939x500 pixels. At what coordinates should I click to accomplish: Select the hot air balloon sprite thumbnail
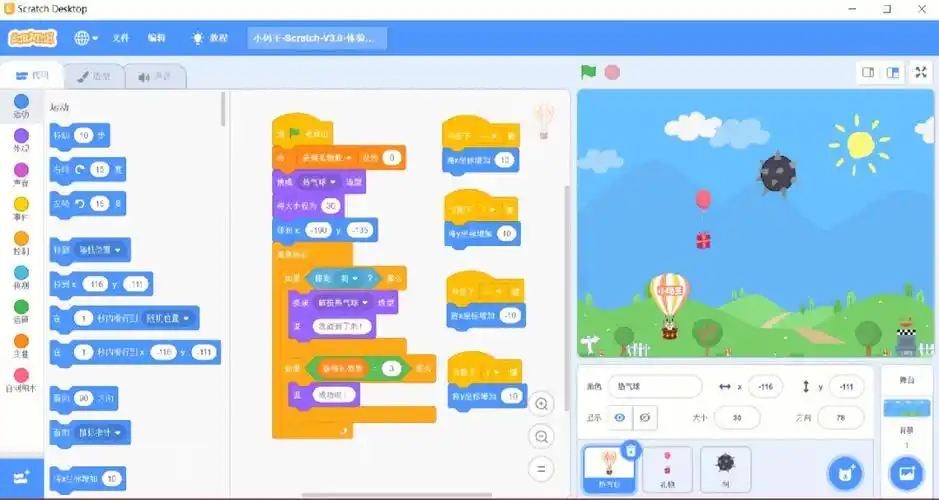608,469
